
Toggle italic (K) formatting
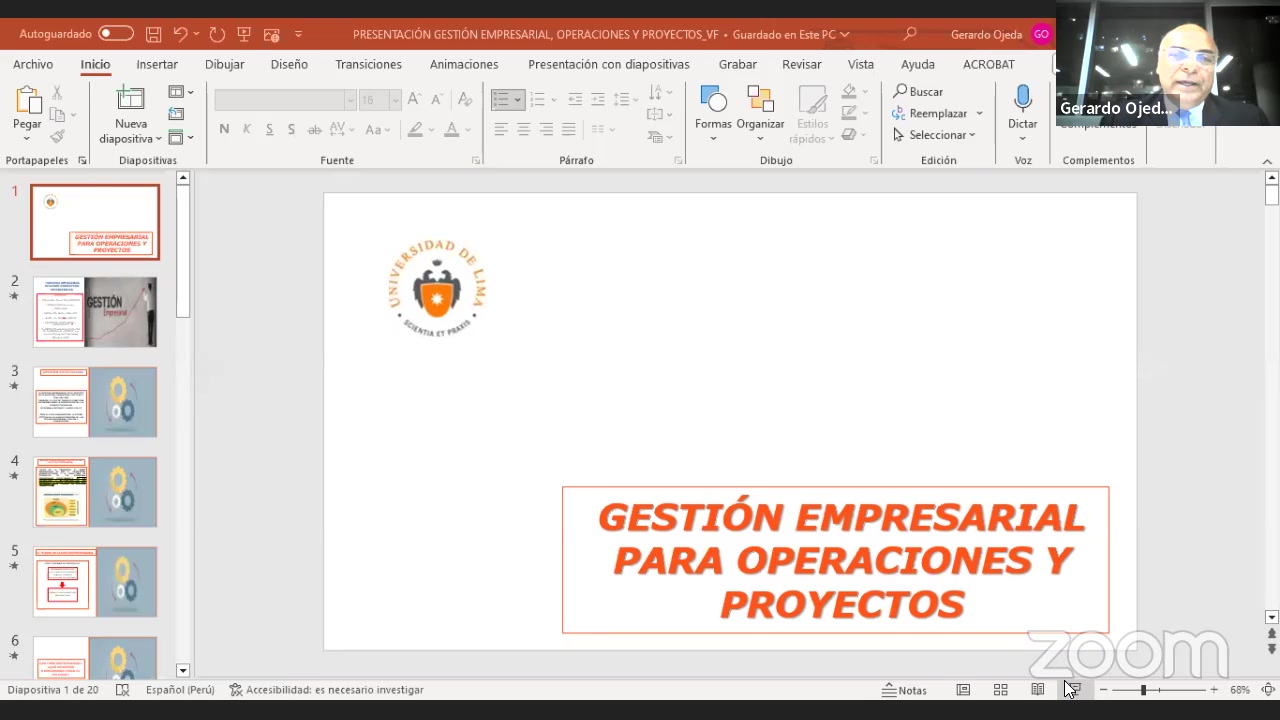(246, 129)
